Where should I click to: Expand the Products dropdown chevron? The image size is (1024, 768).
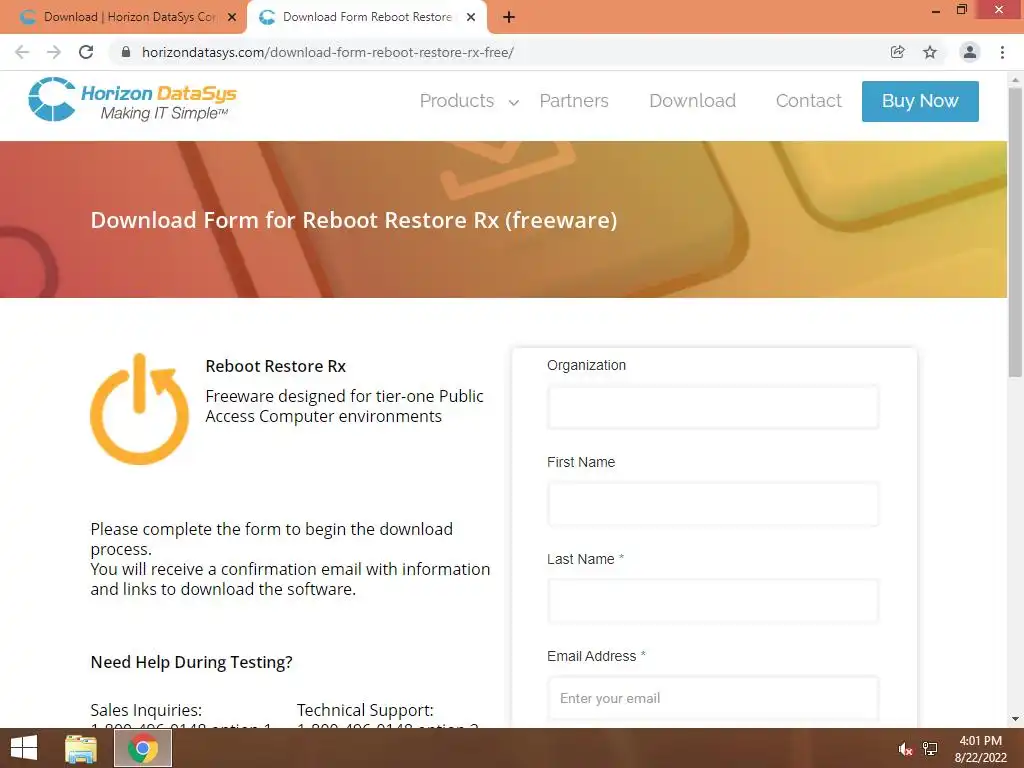(x=514, y=102)
